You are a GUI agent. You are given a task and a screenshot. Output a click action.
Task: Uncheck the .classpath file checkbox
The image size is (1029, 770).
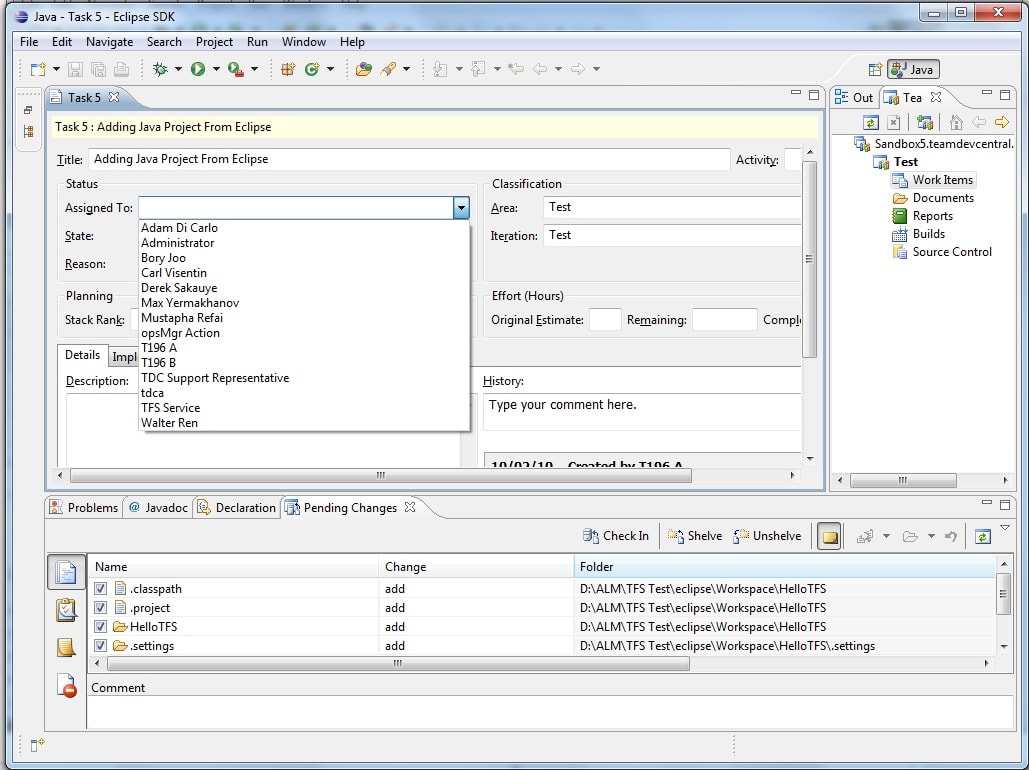click(x=100, y=589)
